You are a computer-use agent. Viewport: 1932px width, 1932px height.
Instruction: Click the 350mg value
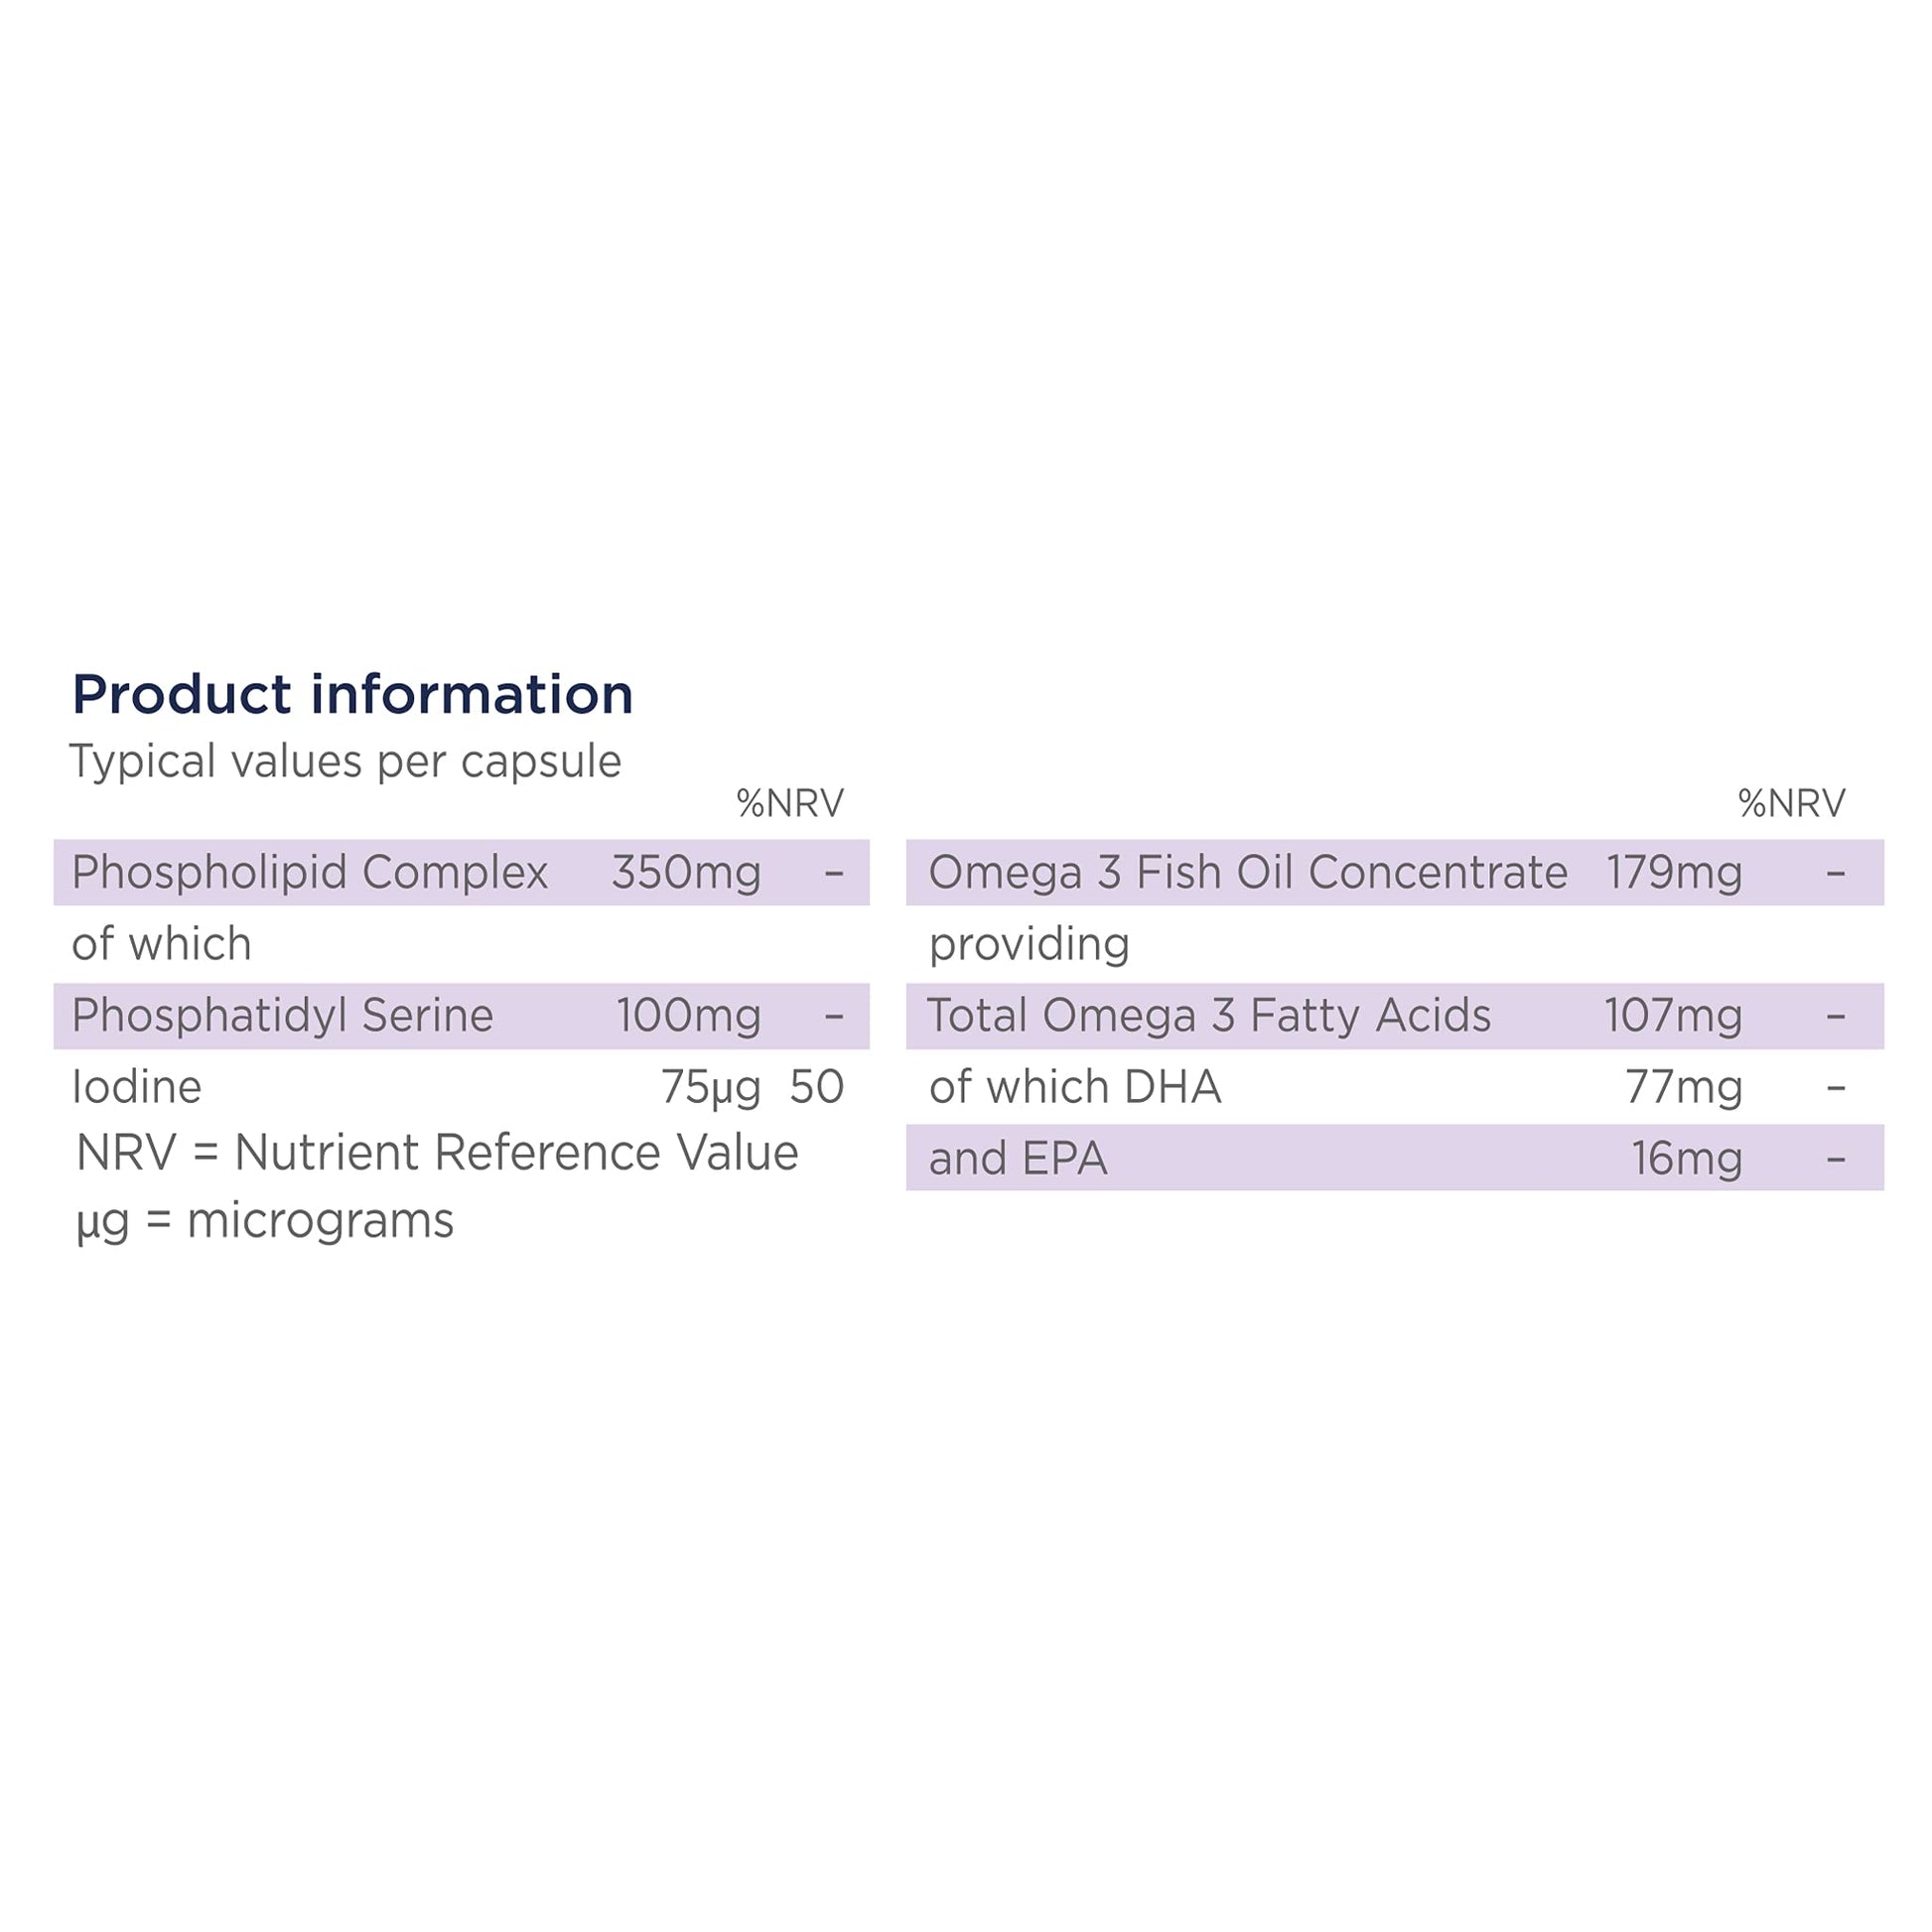686,872
